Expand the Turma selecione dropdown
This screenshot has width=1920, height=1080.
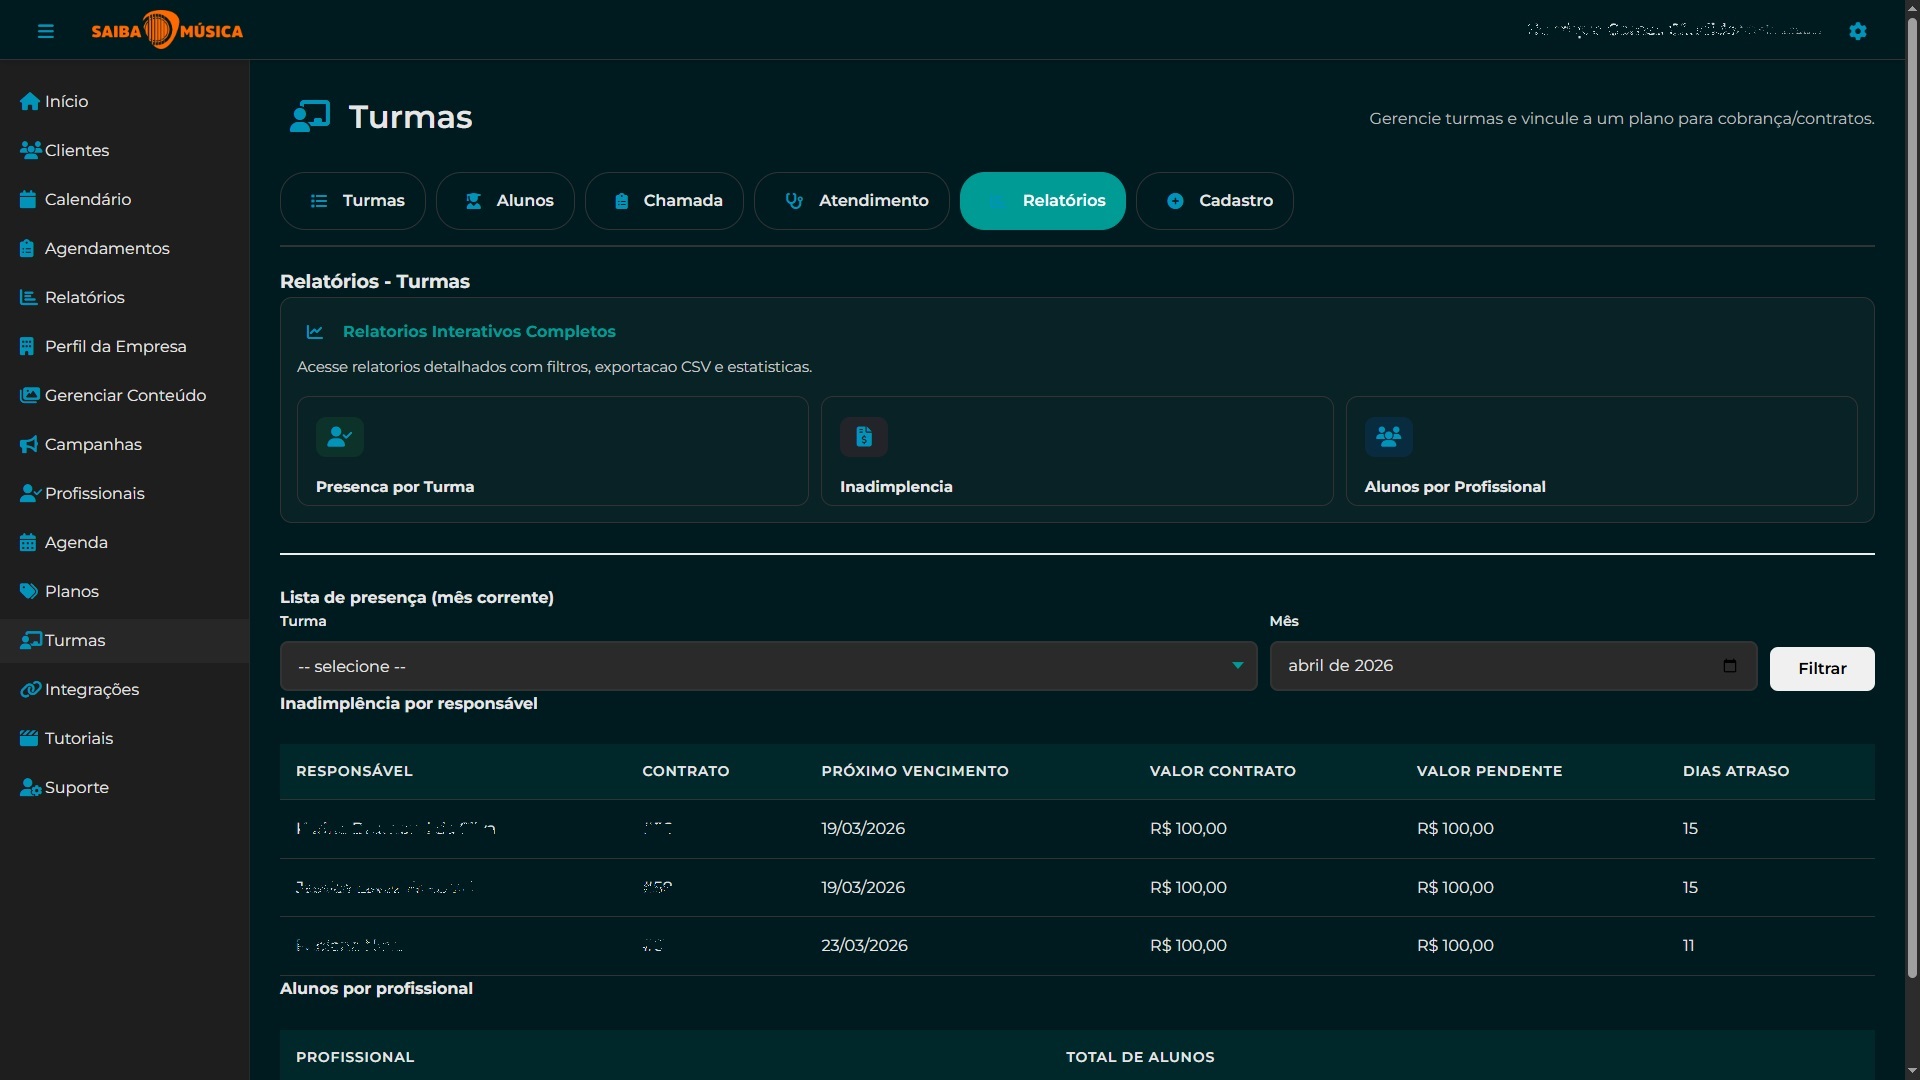768,667
